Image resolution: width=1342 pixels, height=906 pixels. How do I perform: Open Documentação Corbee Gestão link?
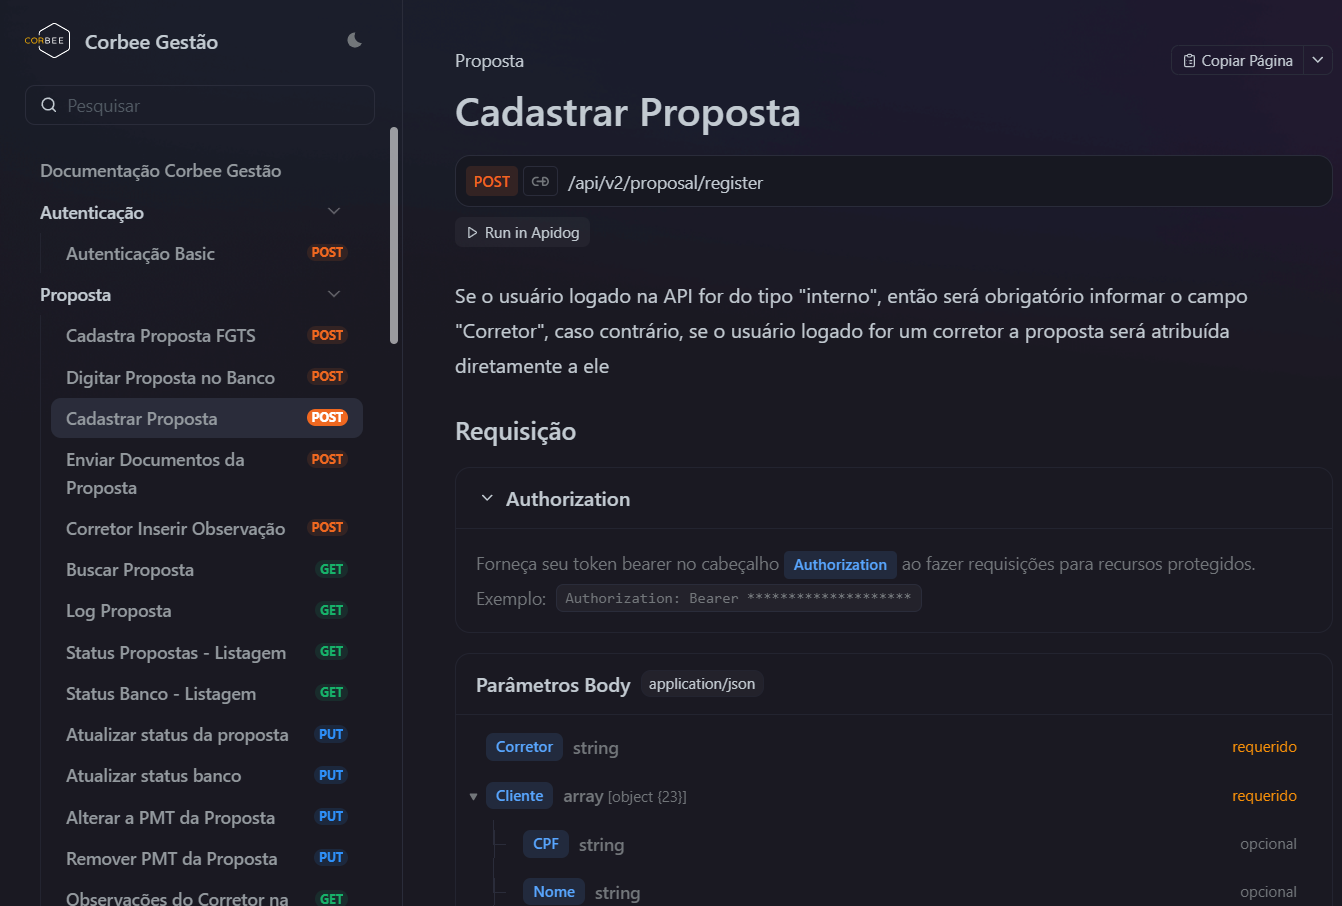(160, 171)
